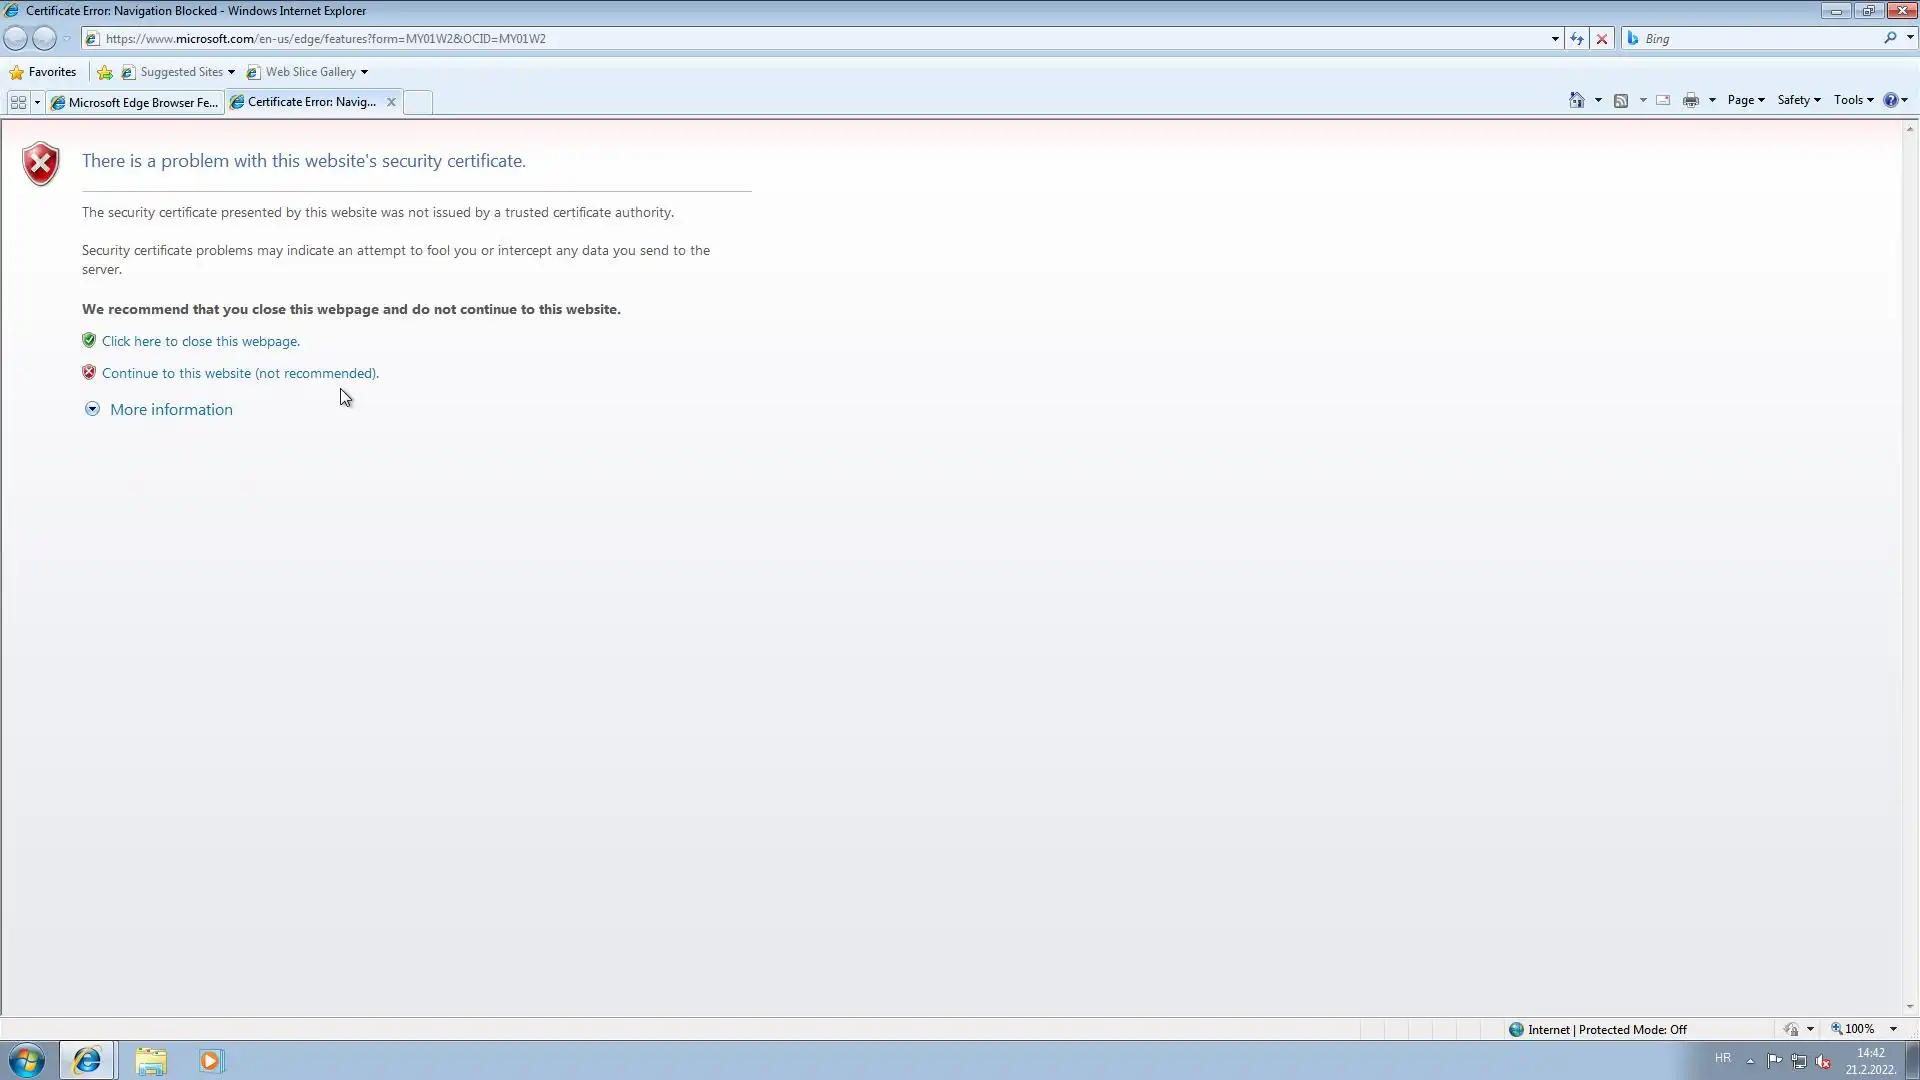
Task: Expand the More information section
Action: 170,409
